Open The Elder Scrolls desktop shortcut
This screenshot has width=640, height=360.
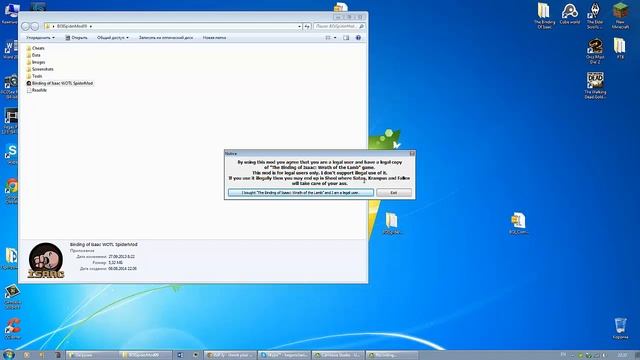(595, 16)
